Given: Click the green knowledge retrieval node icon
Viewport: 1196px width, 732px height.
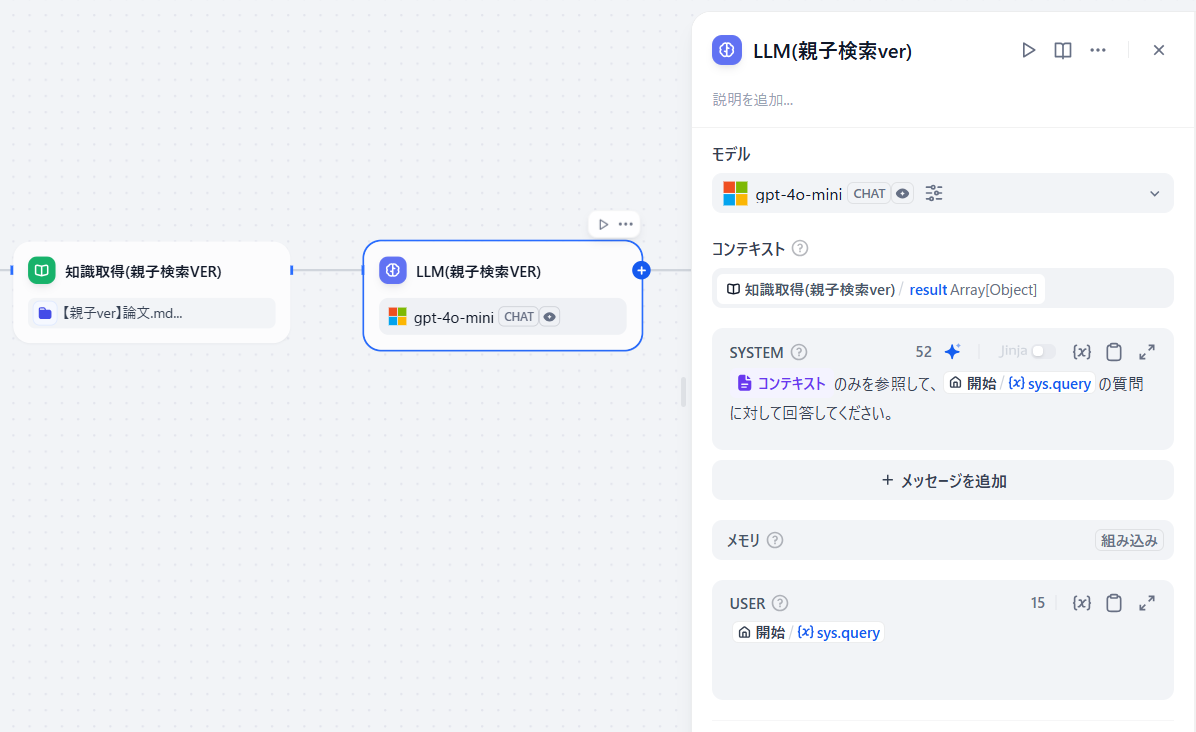Looking at the screenshot, I should click(x=42, y=270).
